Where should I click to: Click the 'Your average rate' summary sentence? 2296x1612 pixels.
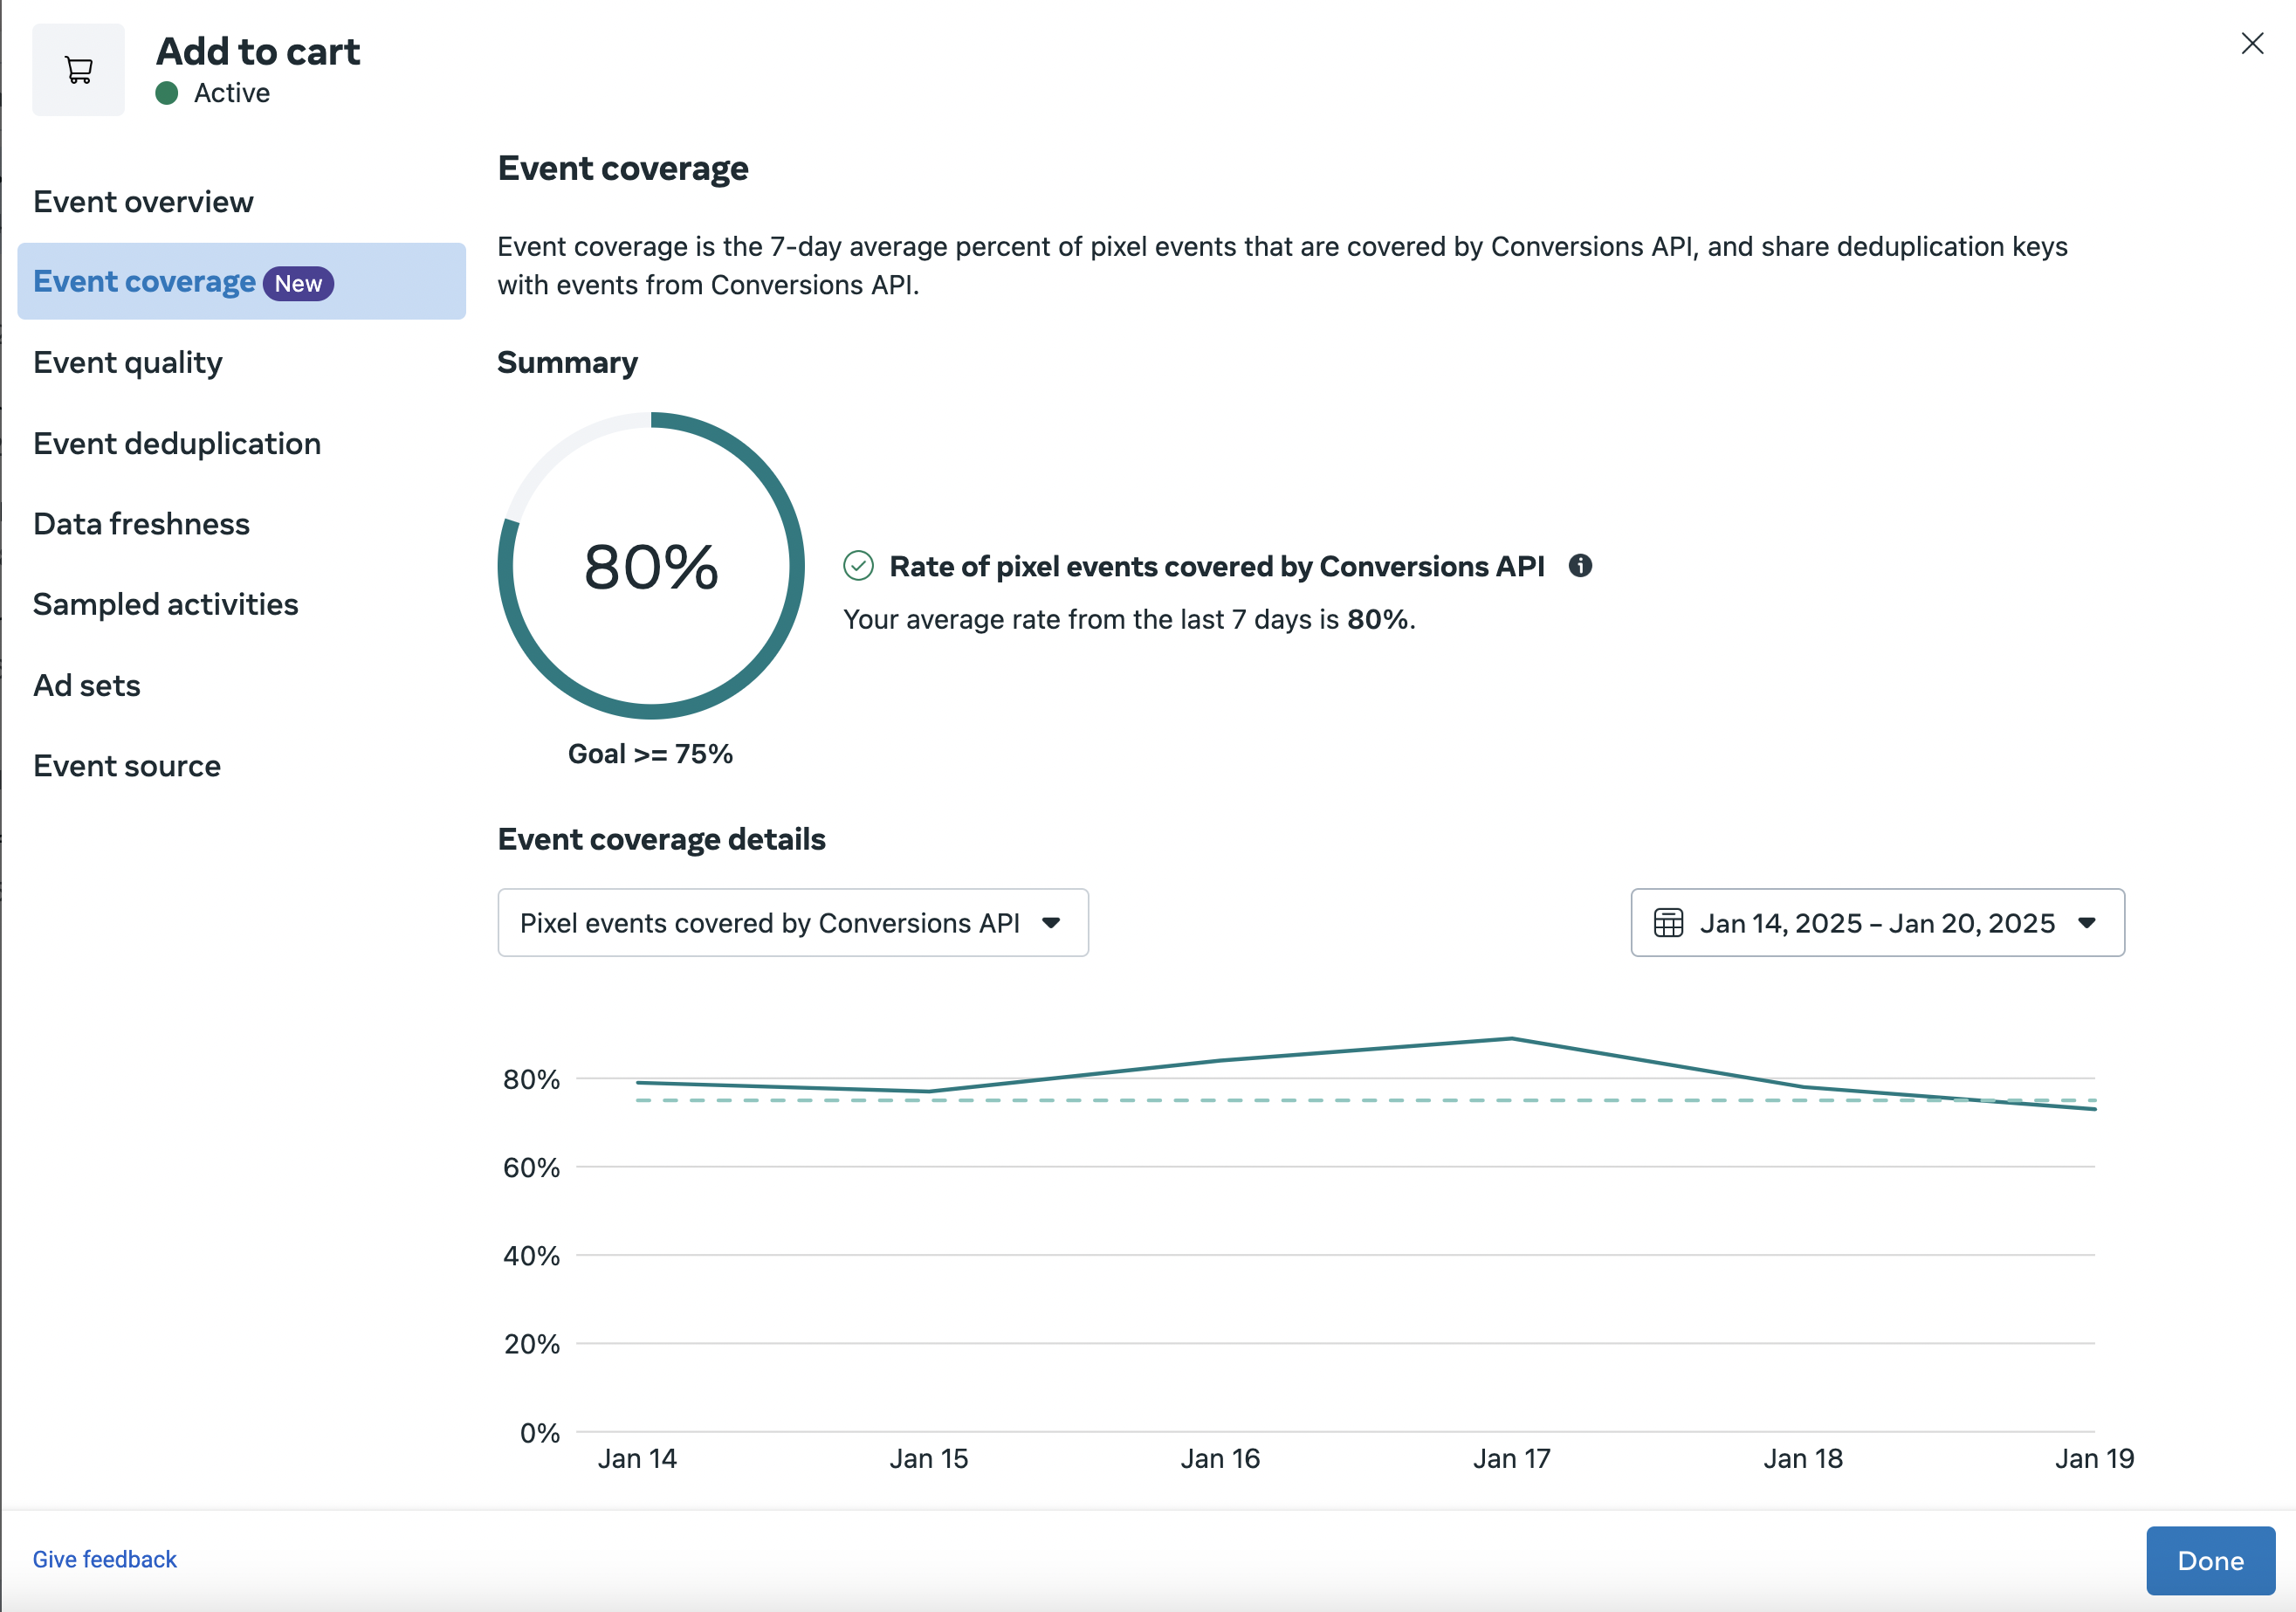[x=1129, y=619]
